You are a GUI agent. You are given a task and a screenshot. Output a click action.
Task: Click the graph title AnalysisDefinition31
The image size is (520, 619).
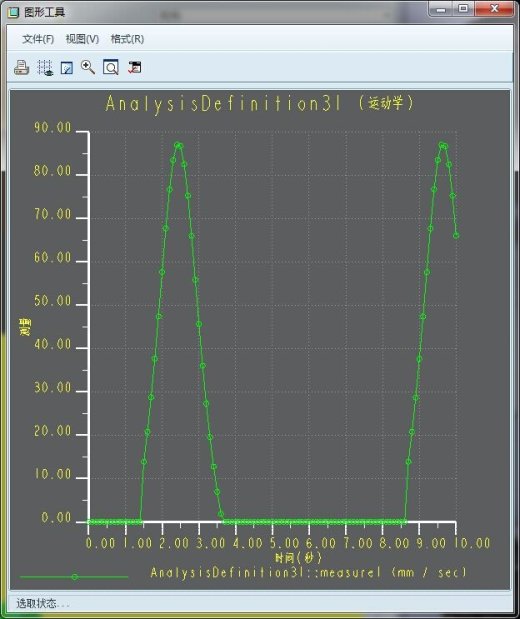223,104
